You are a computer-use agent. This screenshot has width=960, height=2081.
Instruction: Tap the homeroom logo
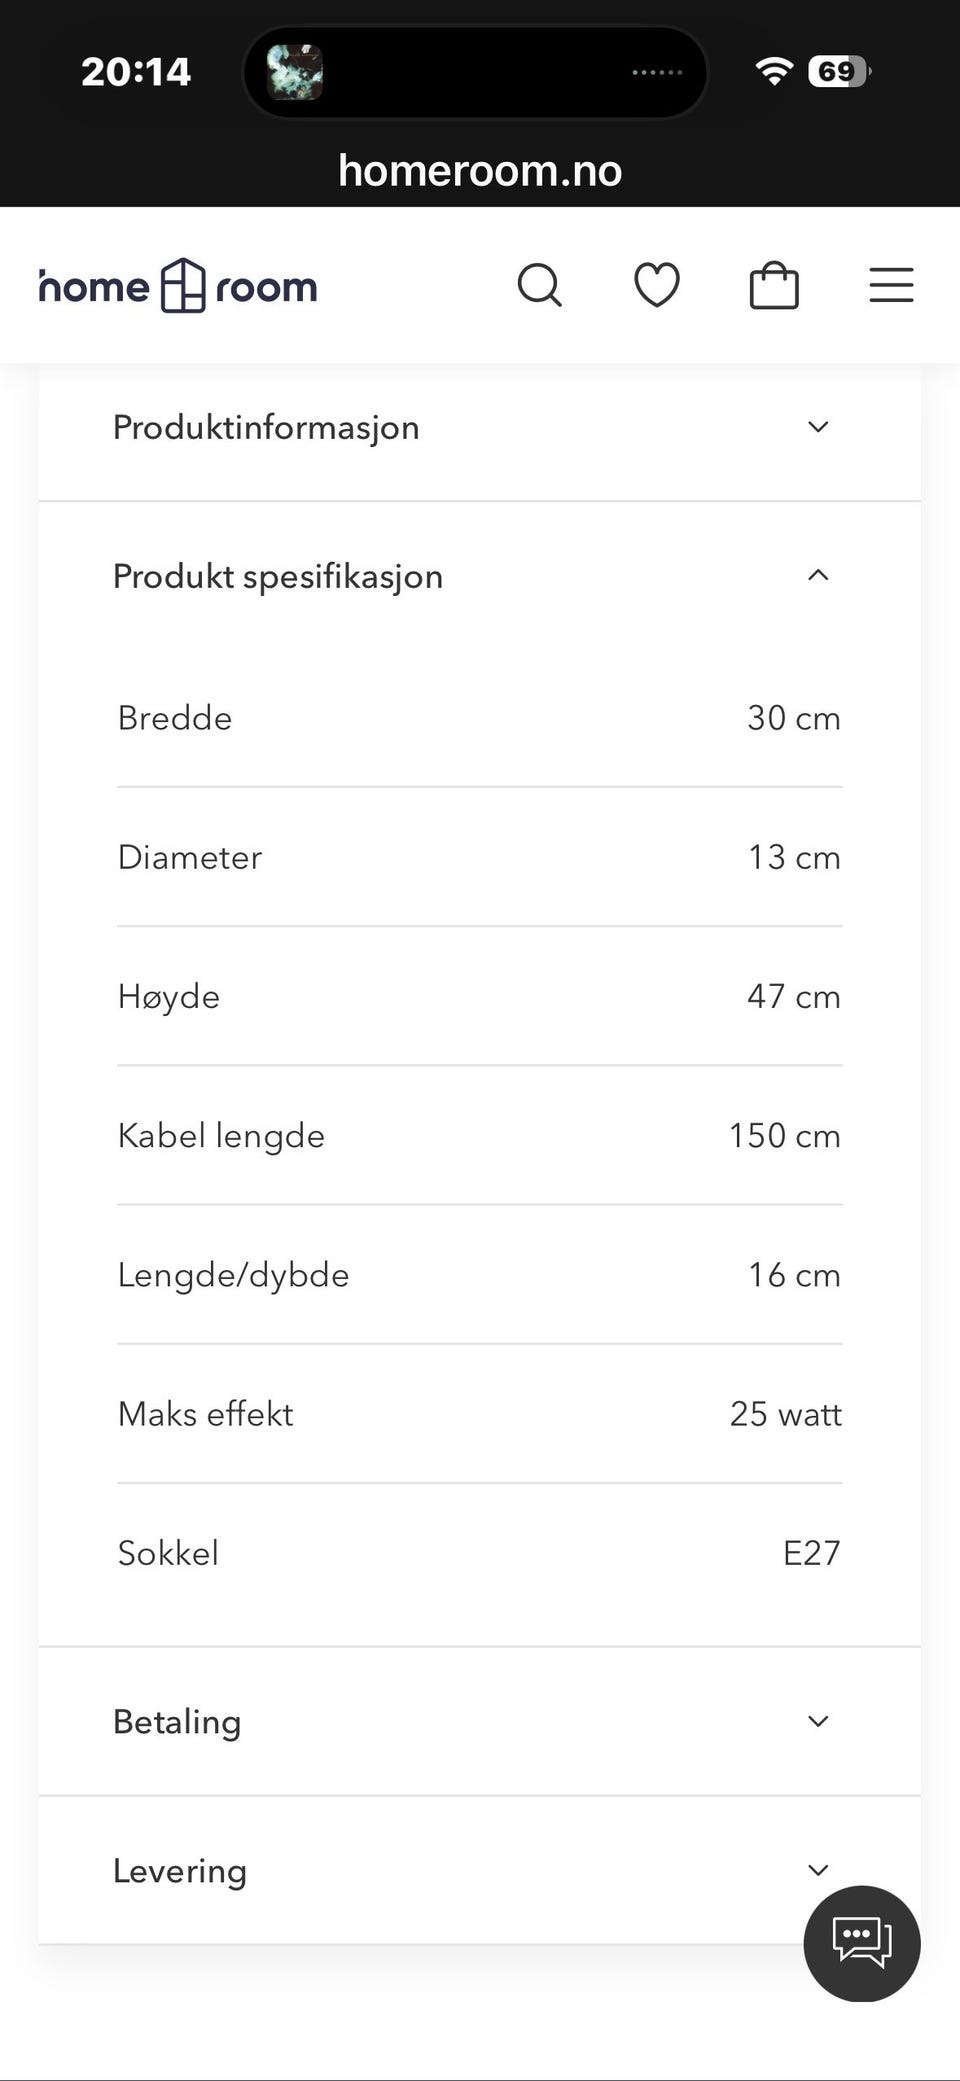click(x=178, y=286)
